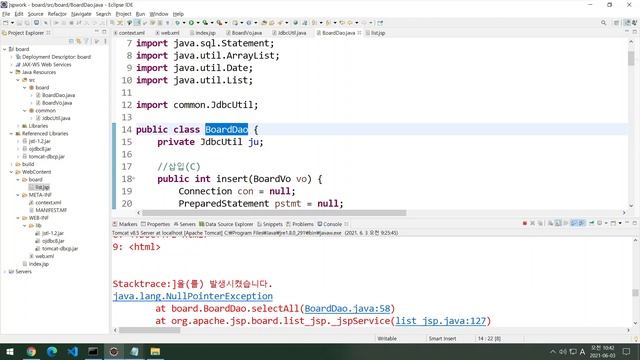Switch to the BoardVo.java editor tab
Image resolution: width=640 pixels, height=360 pixels.
coord(244,33)
